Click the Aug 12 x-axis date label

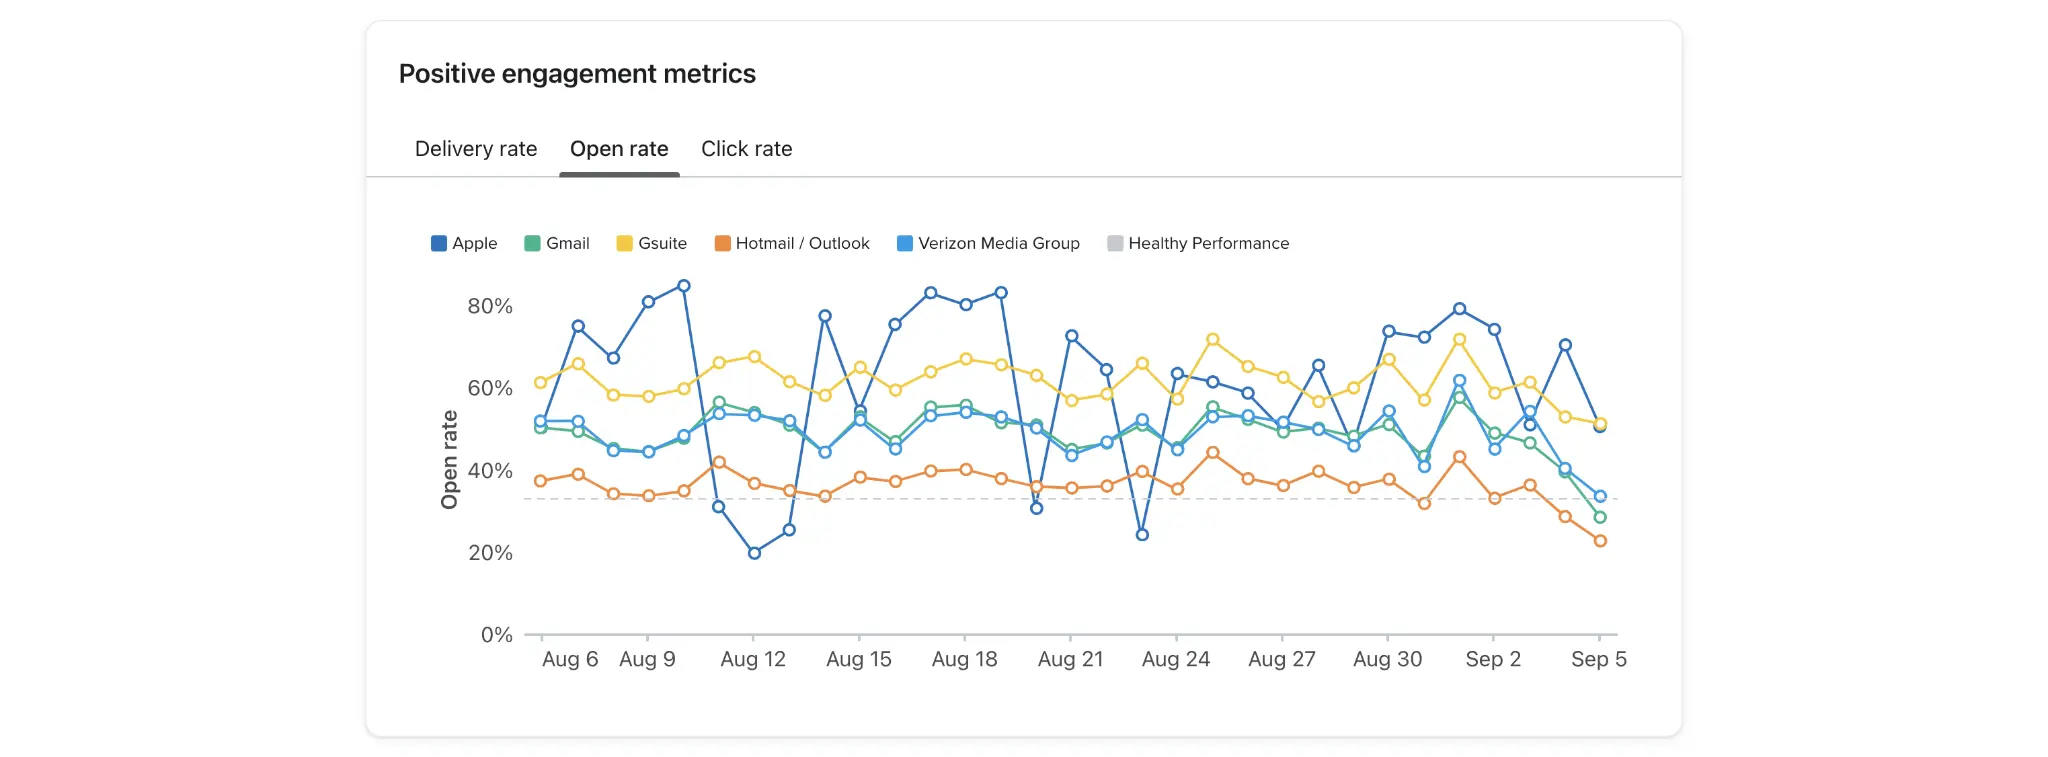[x=753, y=659]
